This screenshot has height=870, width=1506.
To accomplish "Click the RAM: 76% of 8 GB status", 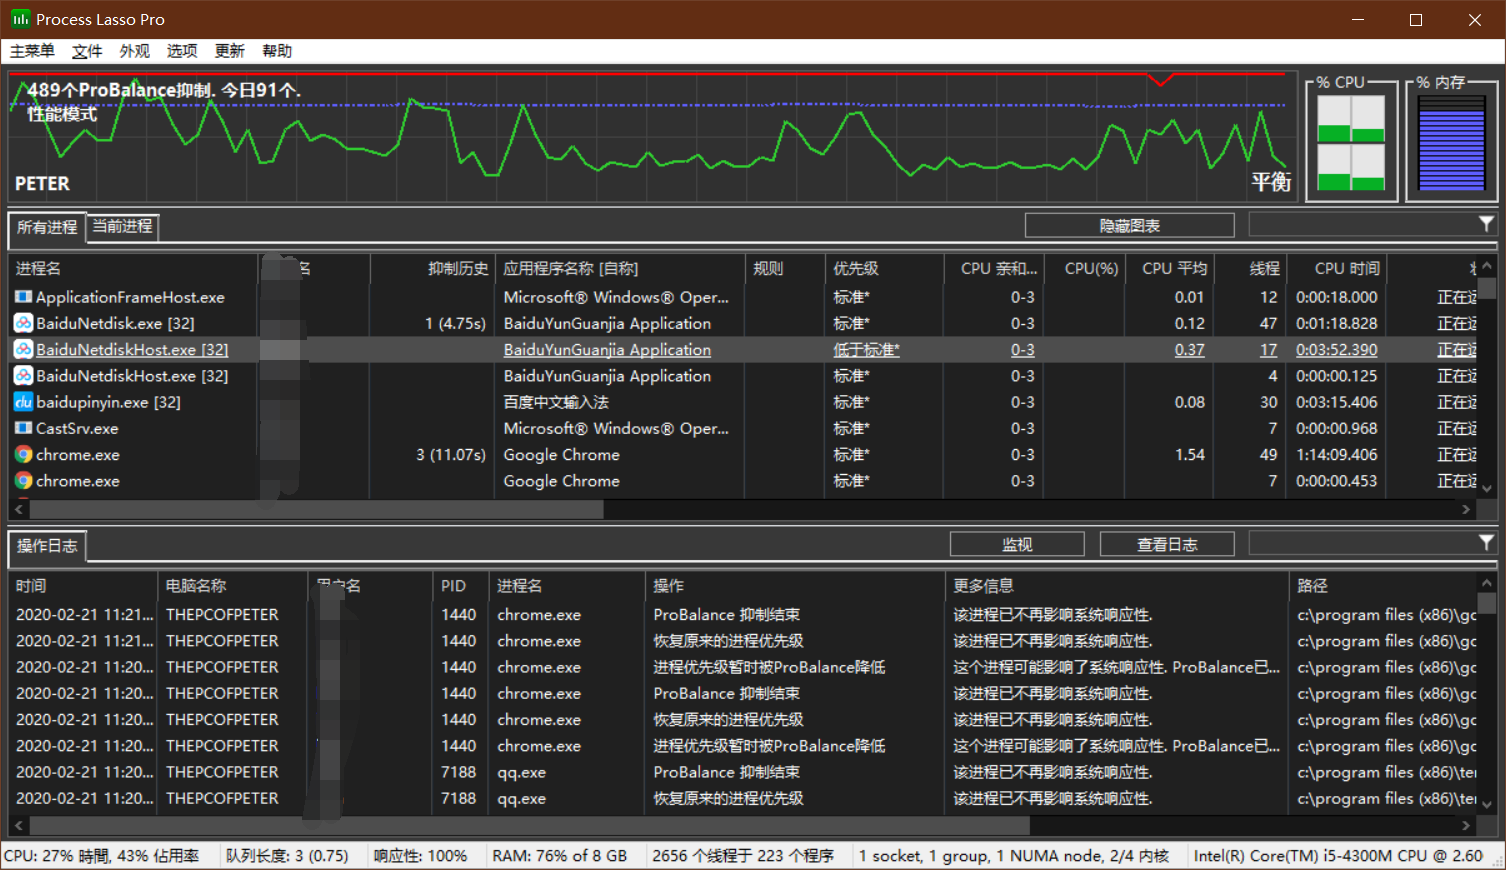I will pos(559,856).
